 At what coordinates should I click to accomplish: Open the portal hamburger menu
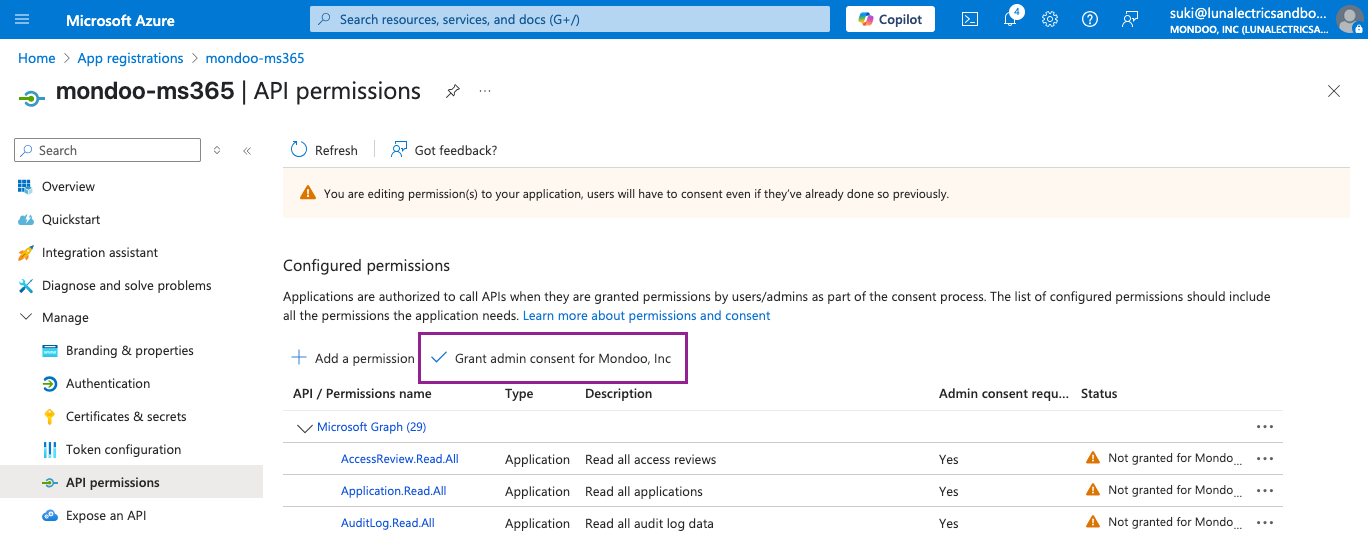pos(23,19)
